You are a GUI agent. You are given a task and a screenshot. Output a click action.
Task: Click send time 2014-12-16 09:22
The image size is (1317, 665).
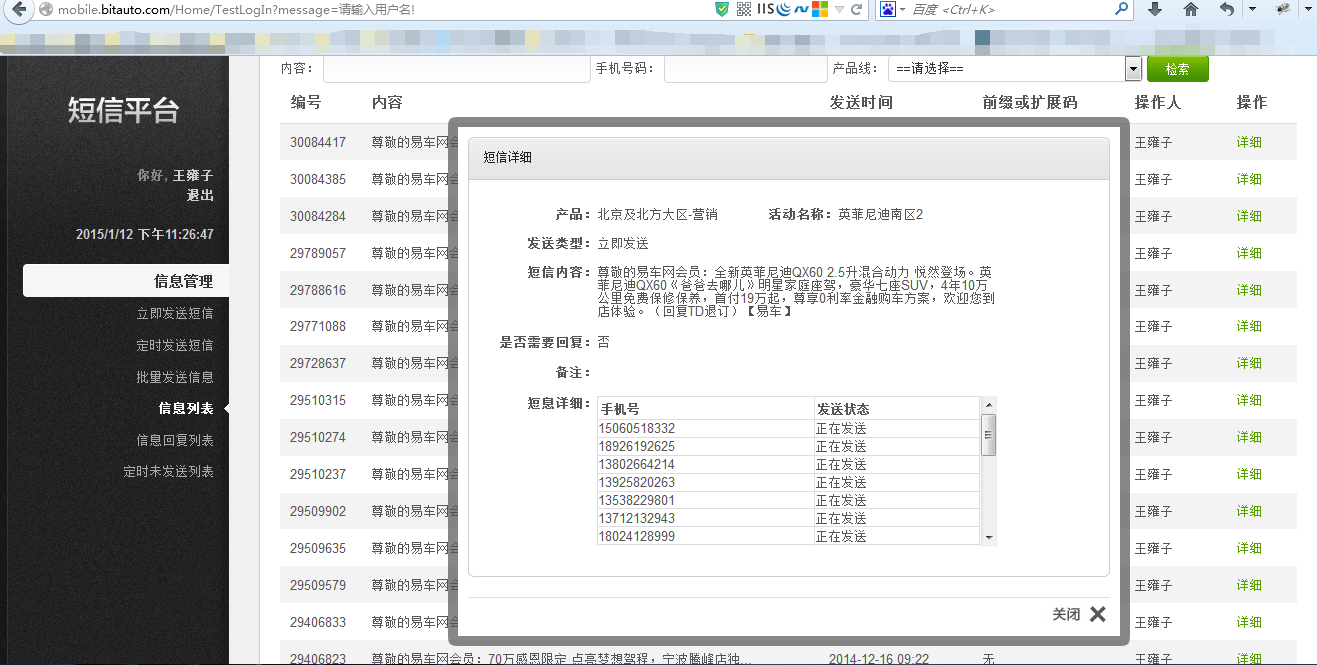(x=879, y=659)
